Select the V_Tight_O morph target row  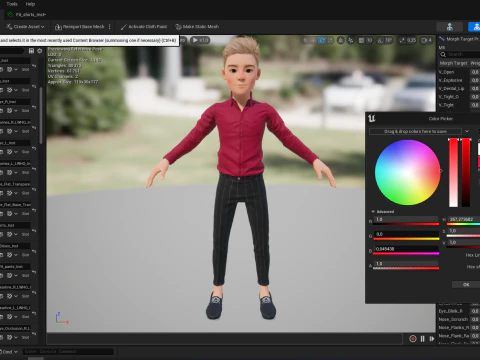pos(459,97)
